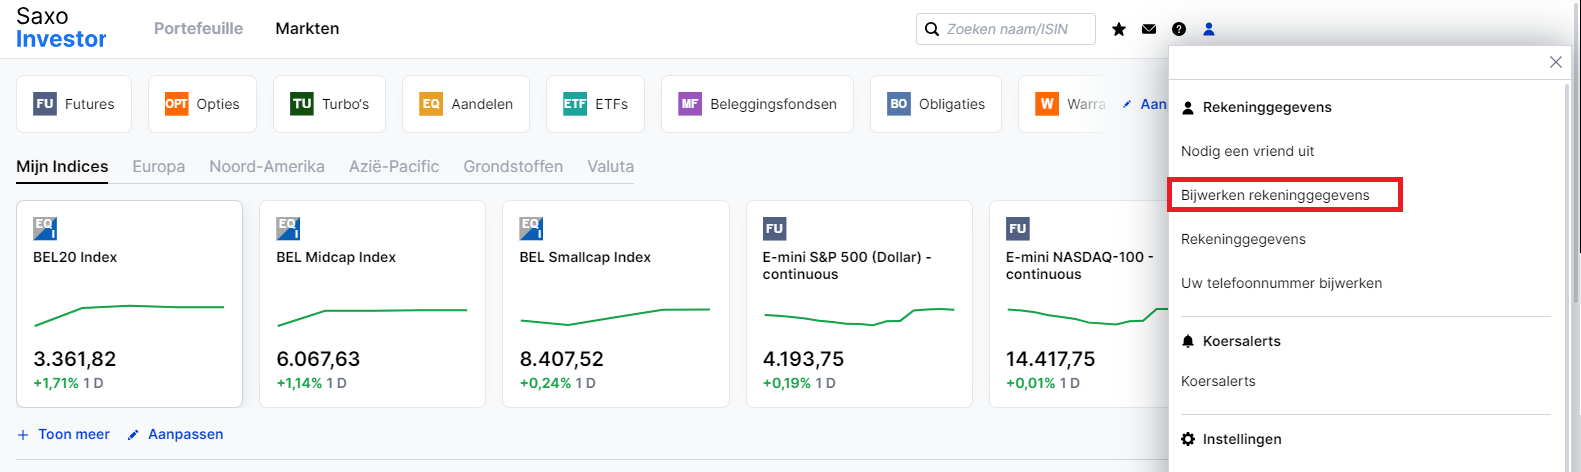Click the Koersalerts bell icon

point(1188,341)
